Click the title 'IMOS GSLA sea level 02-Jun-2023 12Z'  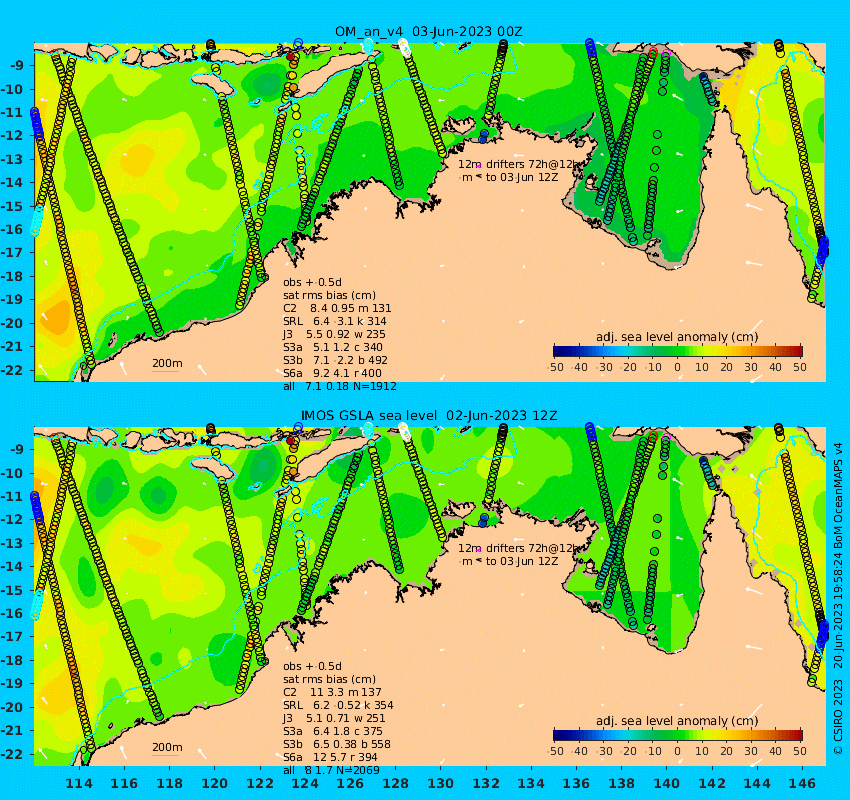[x=429, y=416]
